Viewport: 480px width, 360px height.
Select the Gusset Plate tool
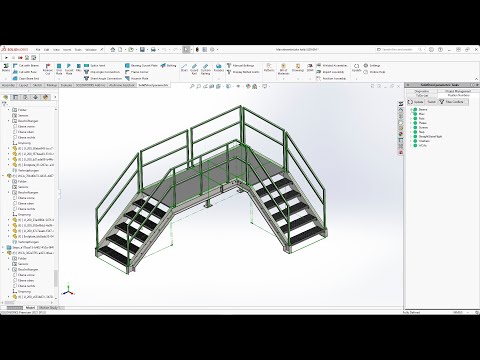[x=69, y=68]
